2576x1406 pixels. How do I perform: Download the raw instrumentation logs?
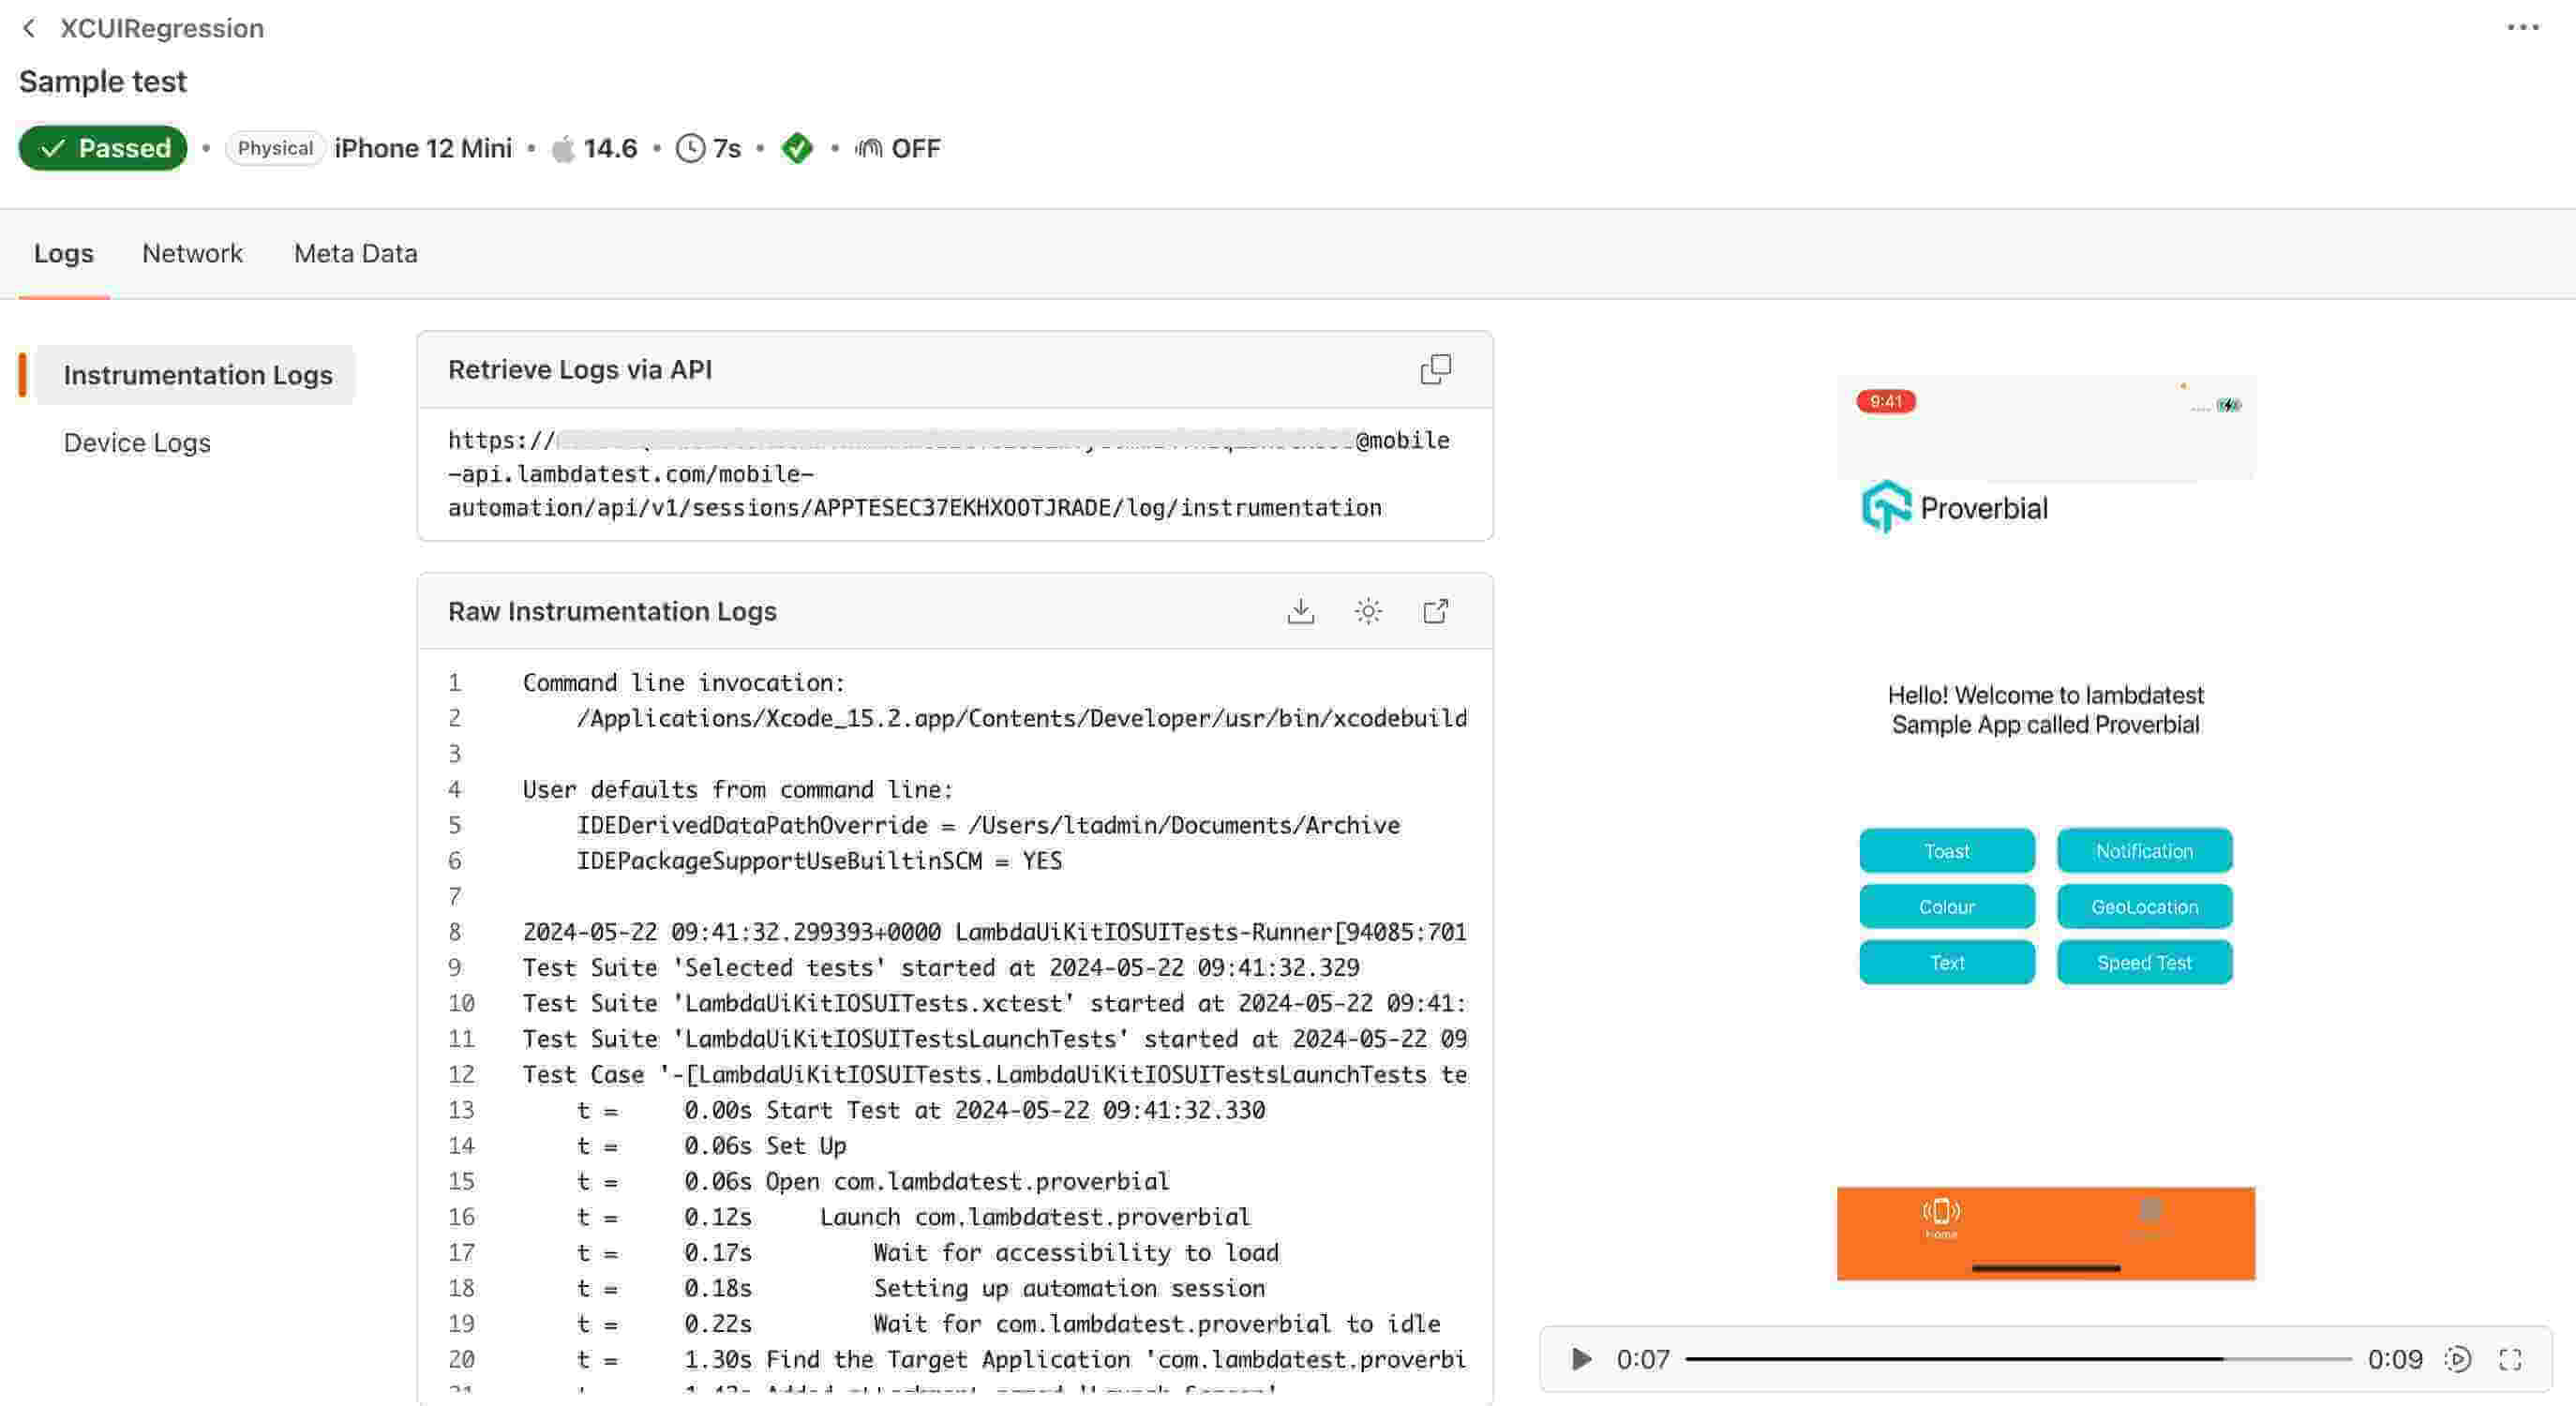click(1300, 611)
